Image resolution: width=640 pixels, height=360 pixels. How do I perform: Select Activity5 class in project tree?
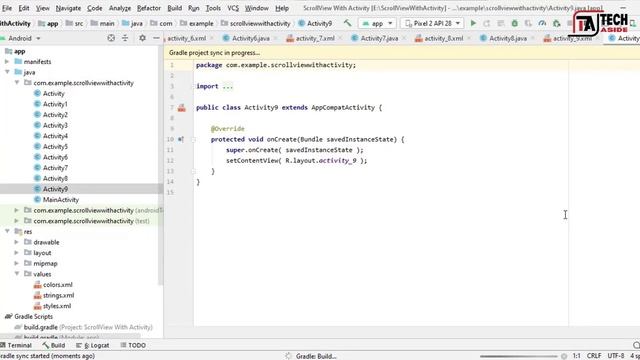pos(55,147)
